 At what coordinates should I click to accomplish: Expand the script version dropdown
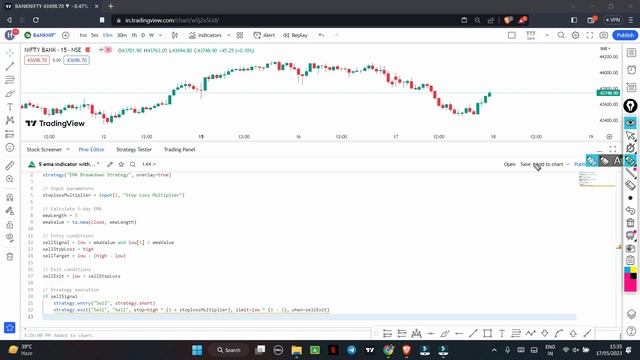point(149,164)
